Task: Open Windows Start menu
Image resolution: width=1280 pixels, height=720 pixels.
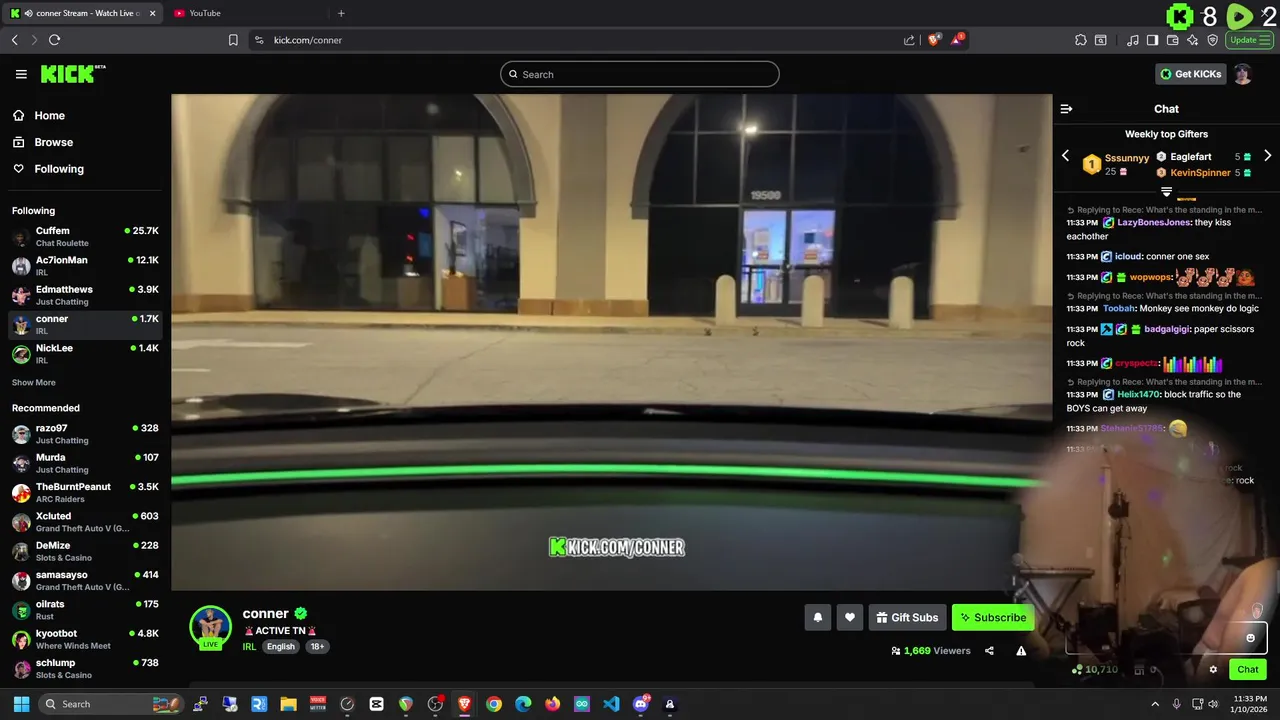Action: (x=21, y=704)
